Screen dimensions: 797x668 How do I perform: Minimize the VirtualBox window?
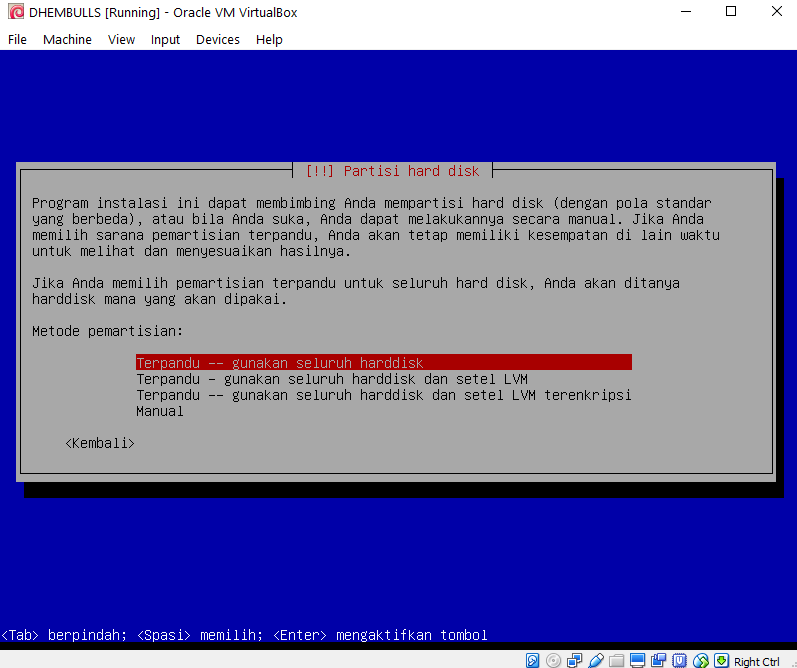(686, 12)
